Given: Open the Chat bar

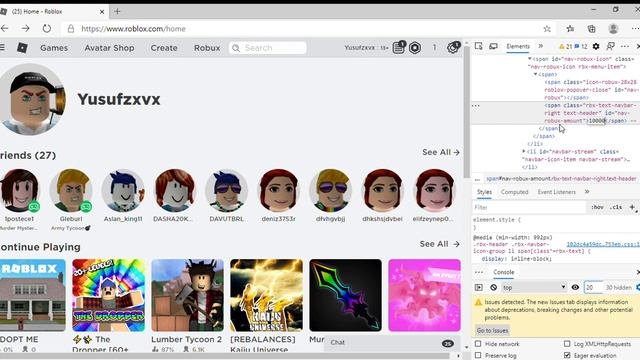Looking at the screenshot, I should 391,343.
